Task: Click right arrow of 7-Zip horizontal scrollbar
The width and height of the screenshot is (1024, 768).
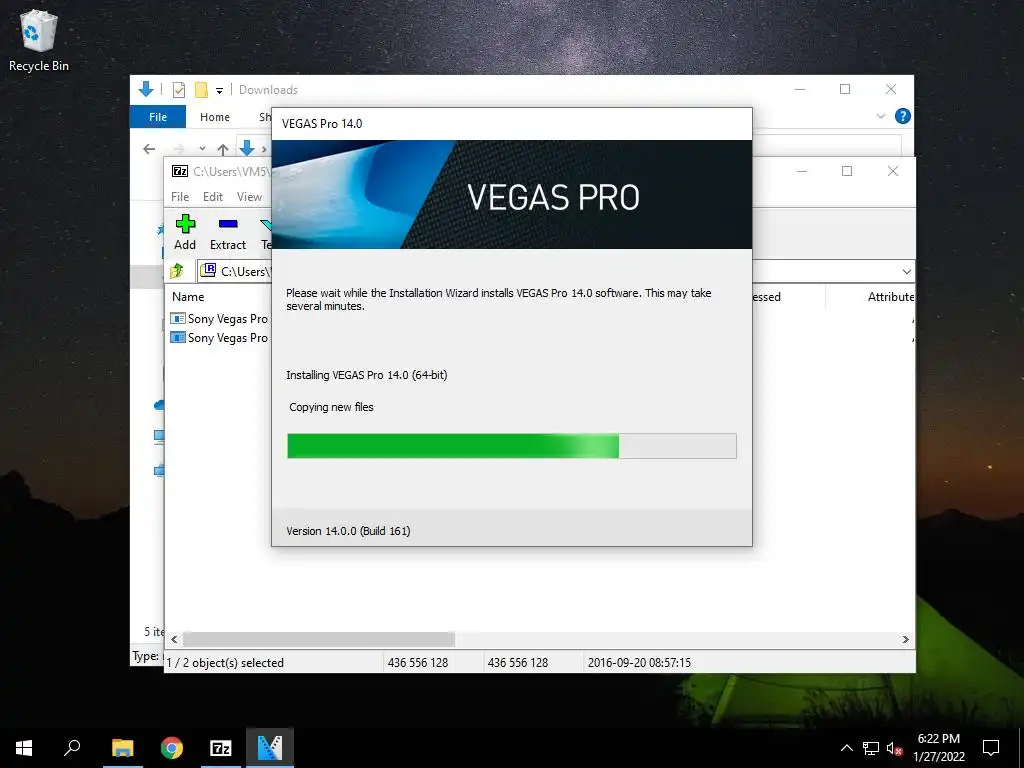Action: 906,639
